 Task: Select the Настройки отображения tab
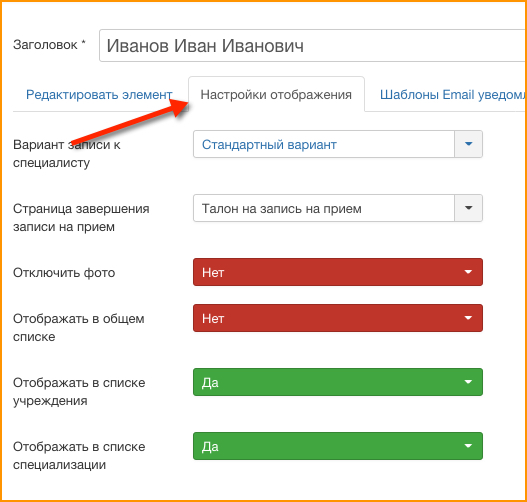(276, 94)
